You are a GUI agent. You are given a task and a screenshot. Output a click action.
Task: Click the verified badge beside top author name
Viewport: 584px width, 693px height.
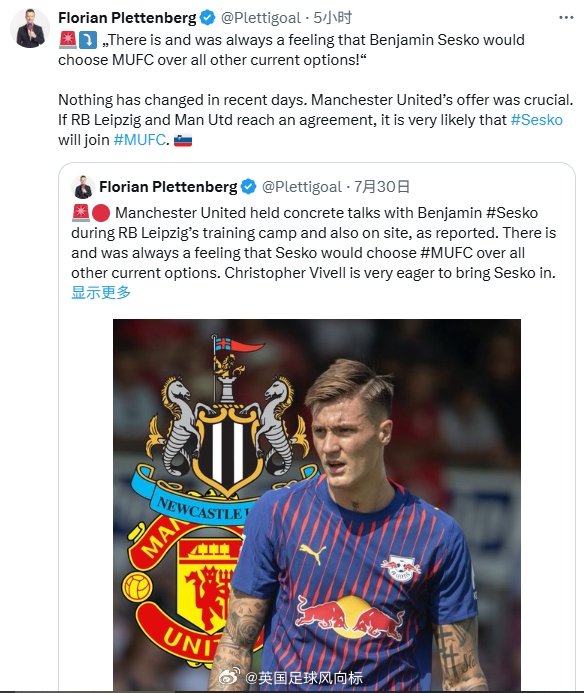coord(208,18)
